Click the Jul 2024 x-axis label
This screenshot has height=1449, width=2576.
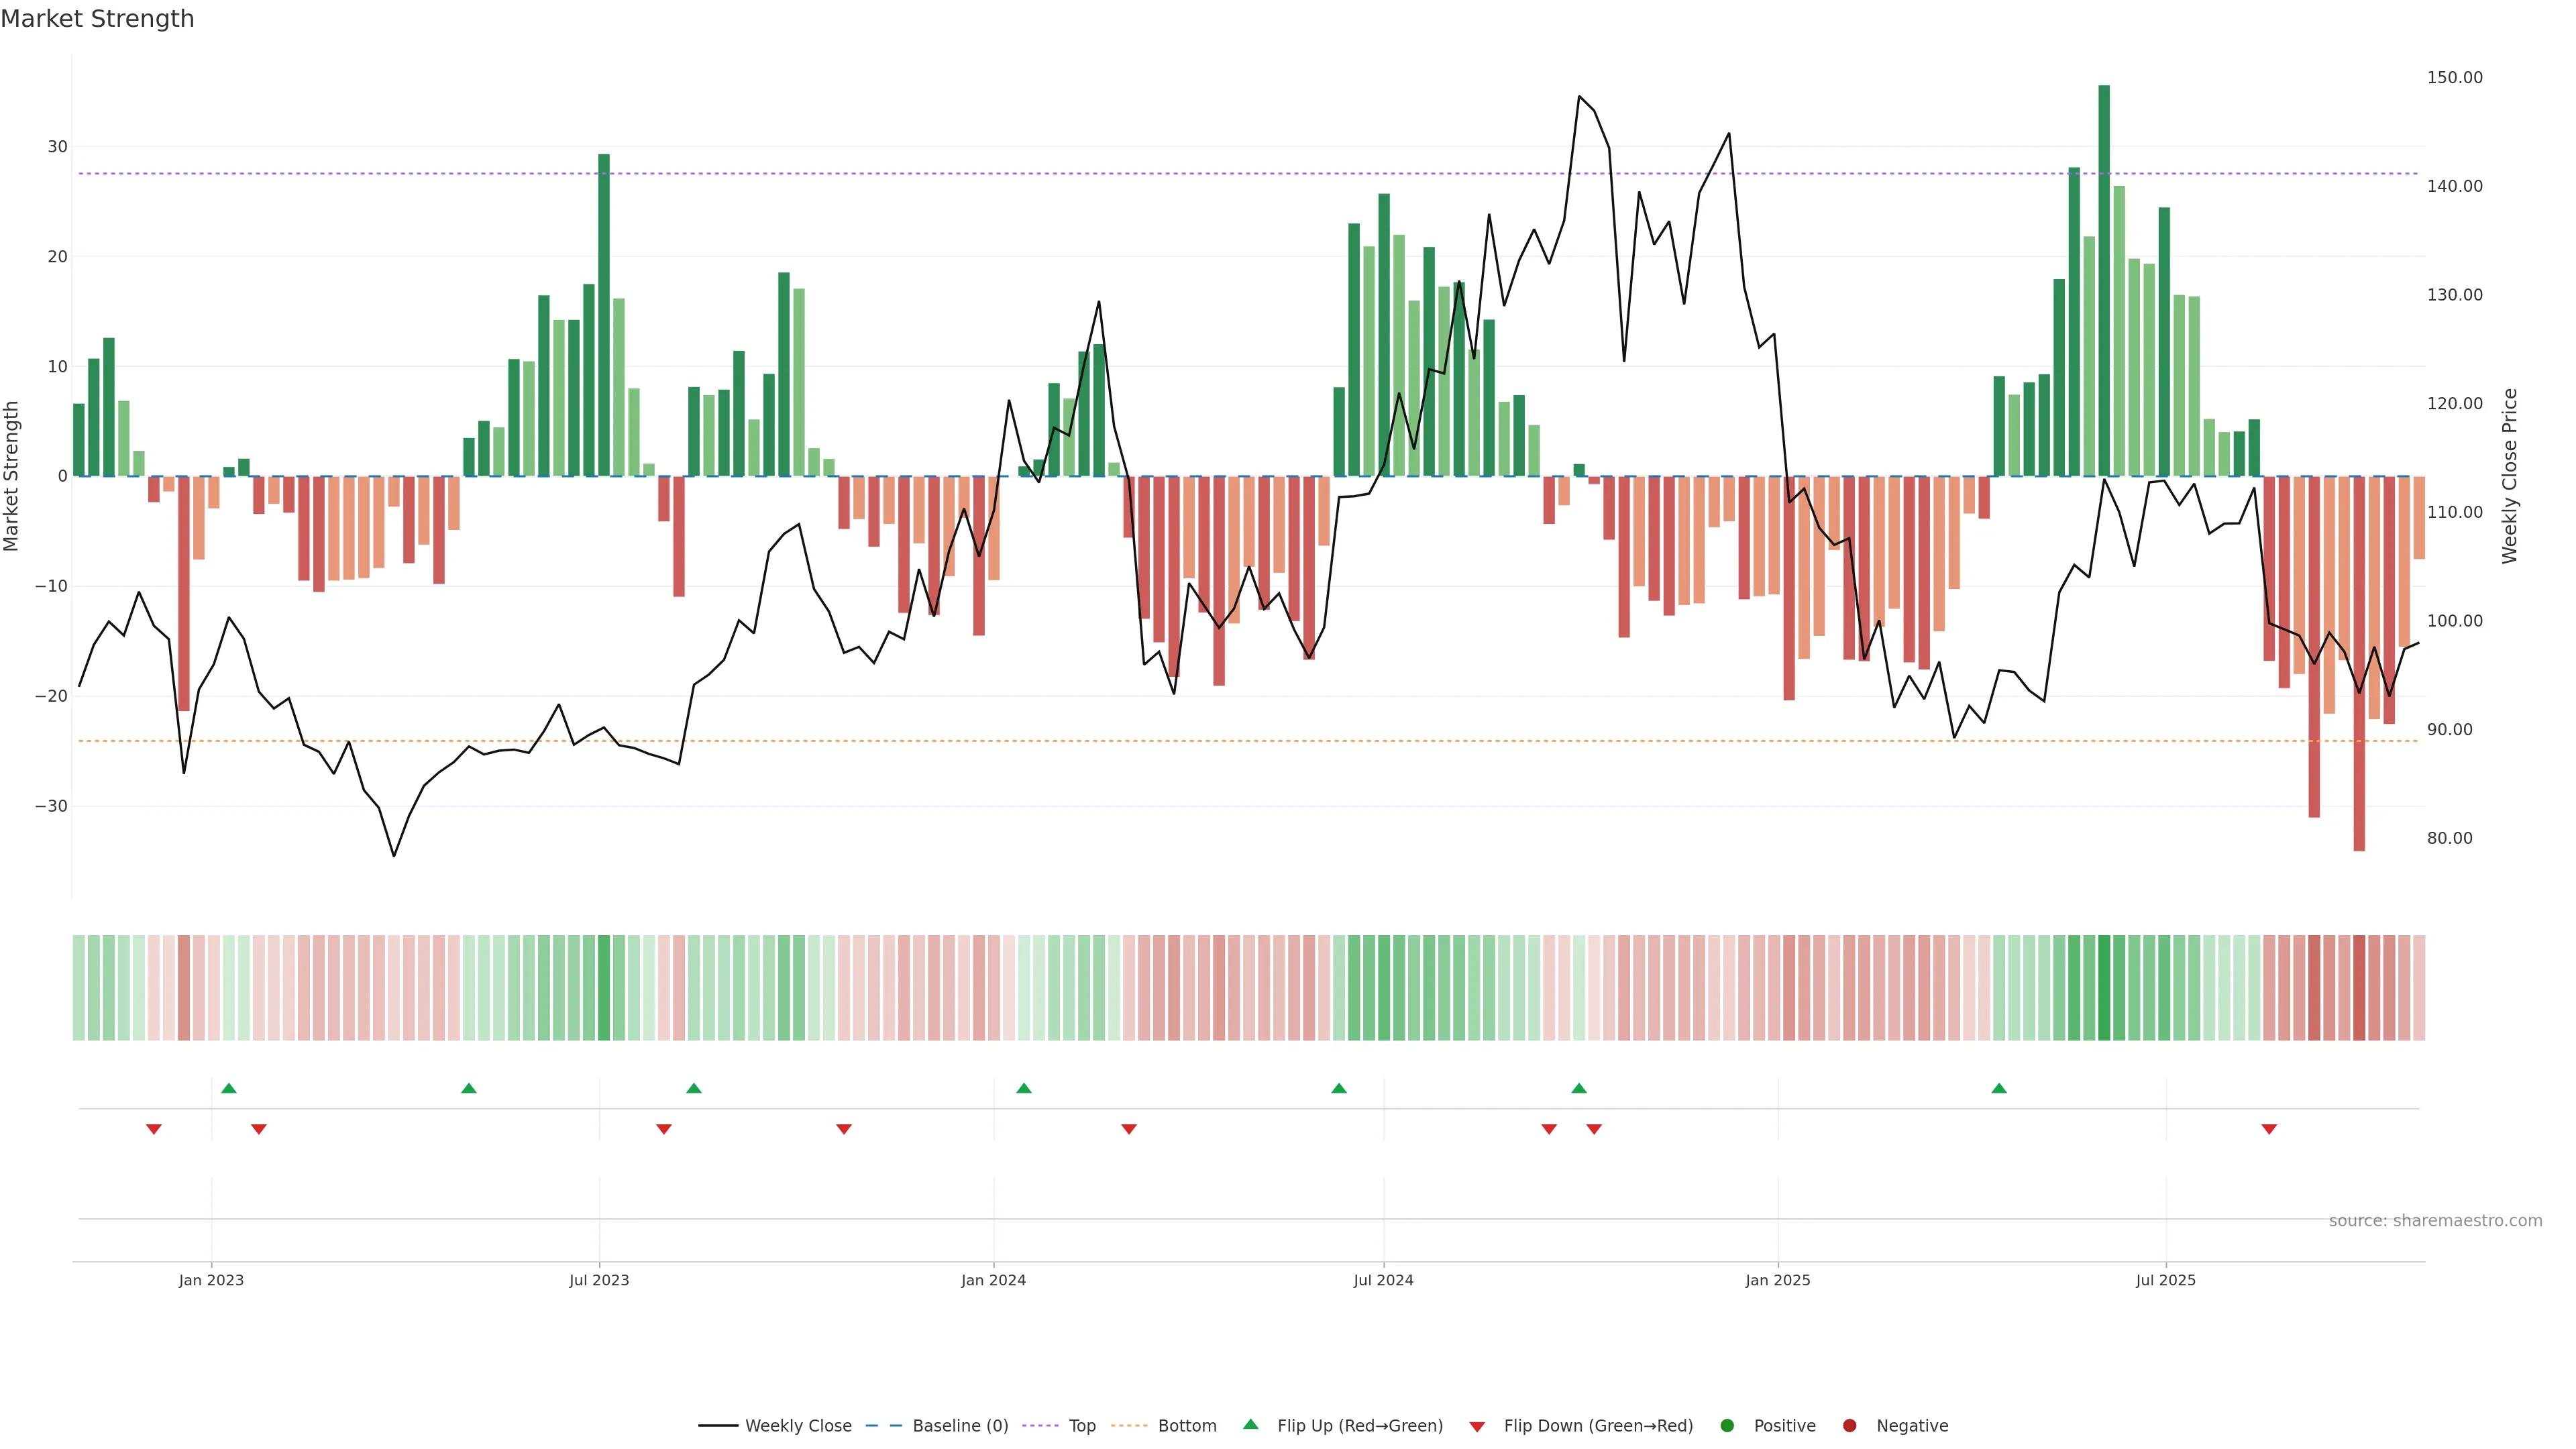pyautogui.click(x=1383, y=1280)
